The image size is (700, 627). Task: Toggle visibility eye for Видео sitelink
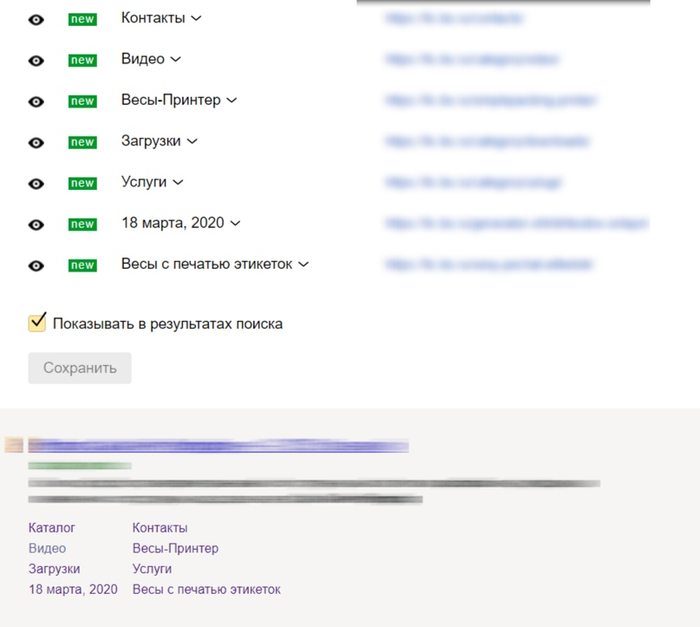click(36, 60)
